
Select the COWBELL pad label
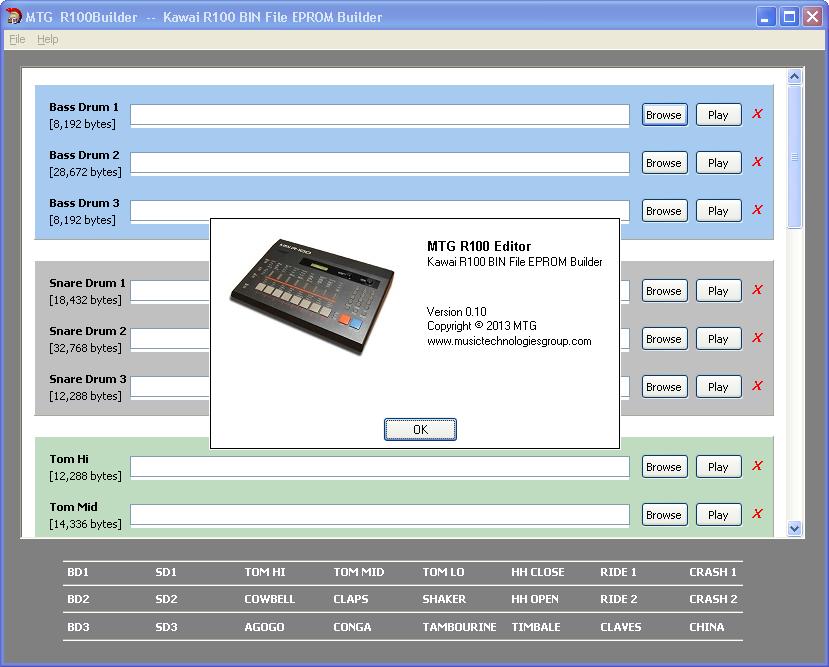pos(270,599)
